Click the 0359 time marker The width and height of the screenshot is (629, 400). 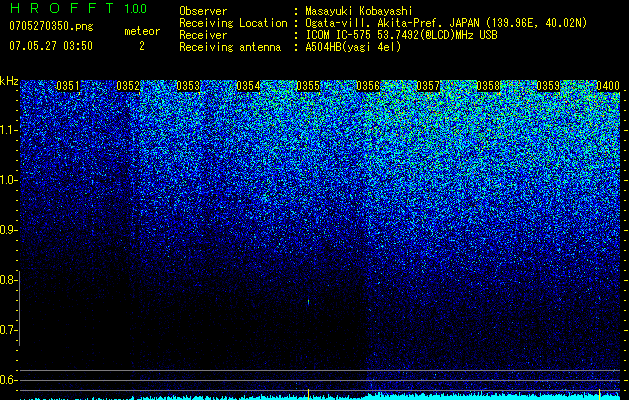[x=548, y=86]
